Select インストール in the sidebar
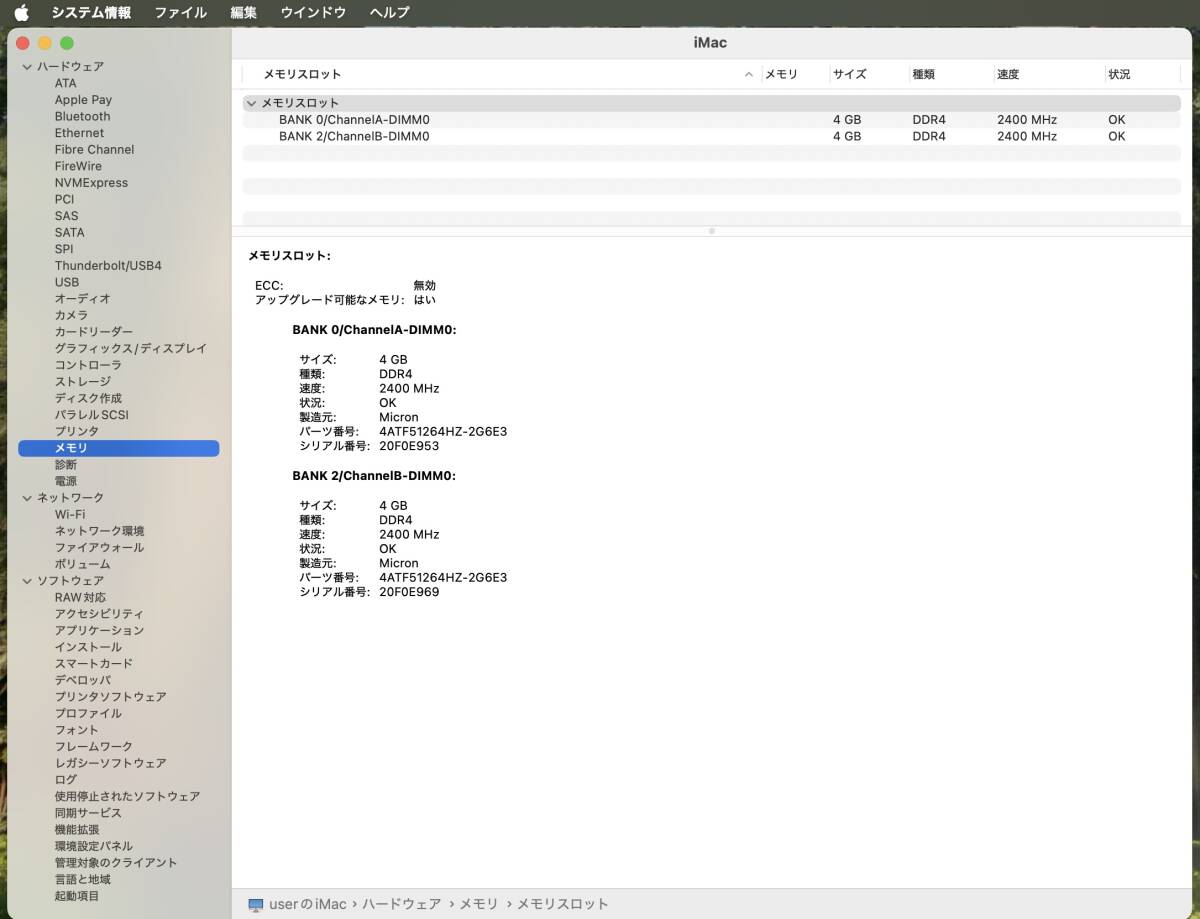The image size is (1200, 919). pyautogui.click(x=88, y=647)
